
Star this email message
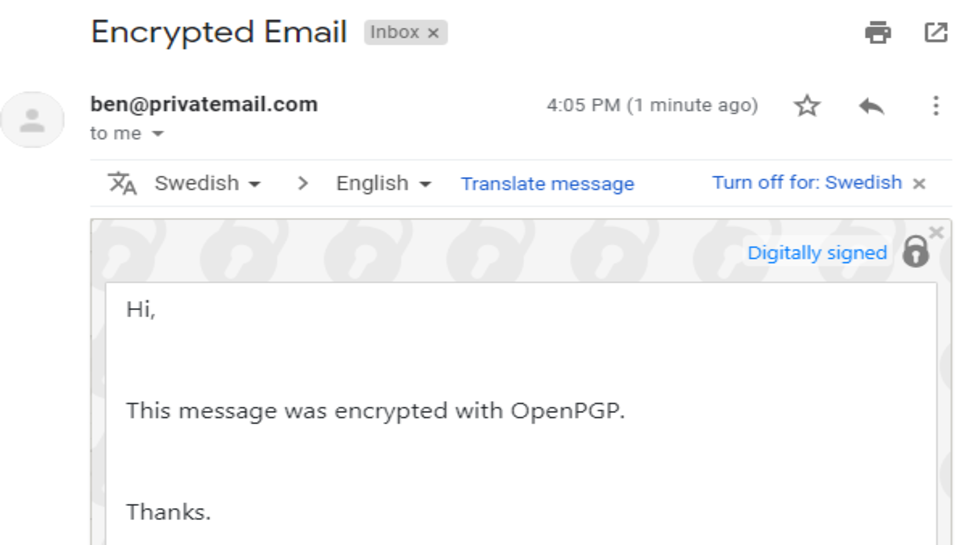(x=807, y=106)
